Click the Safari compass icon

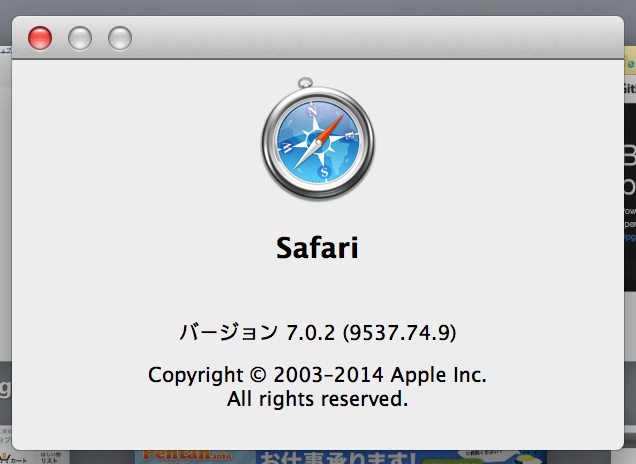(x=318, y=139)
